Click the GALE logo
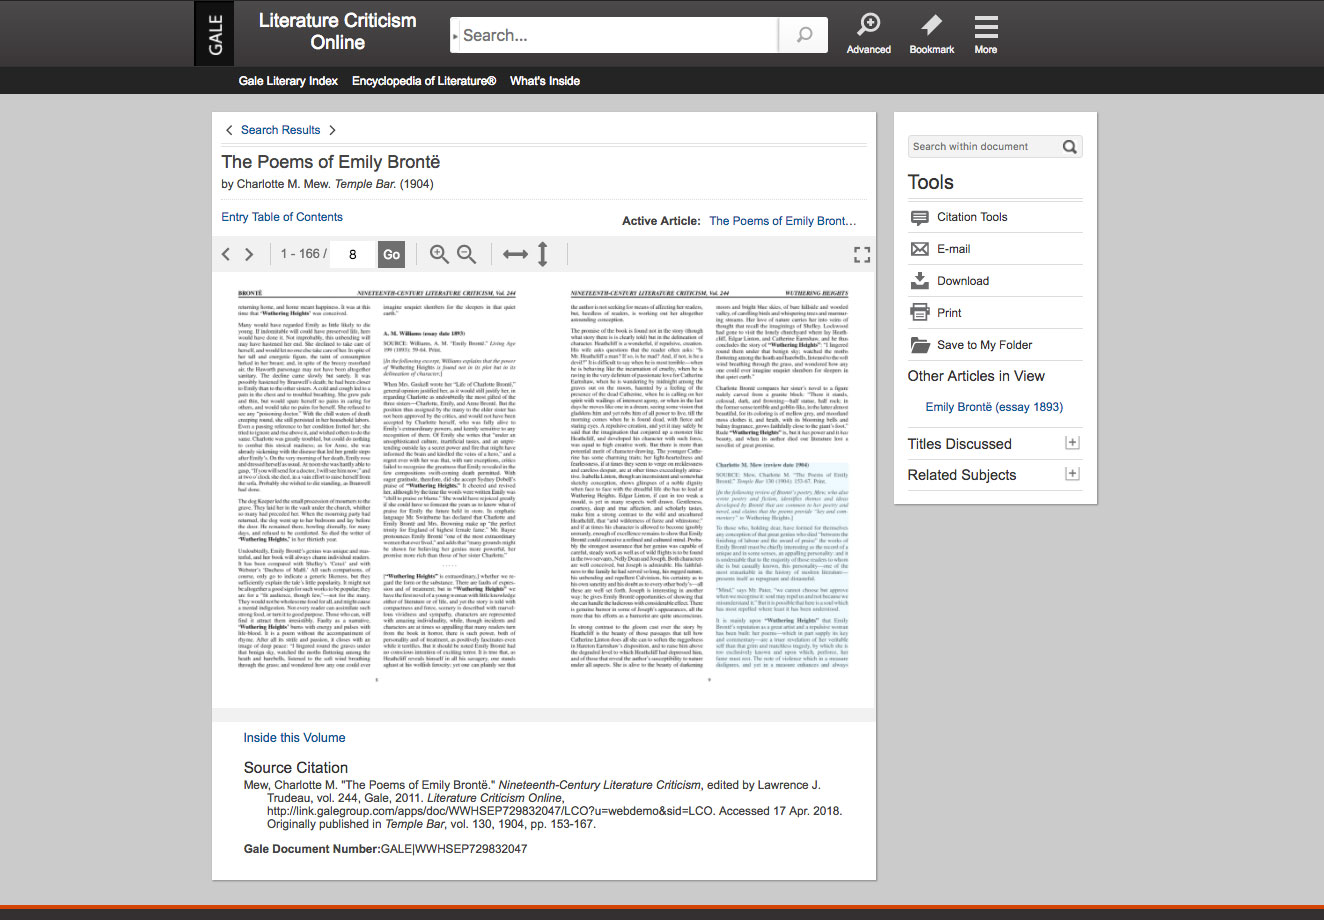This screenshot has width=1324, height=920. 214,33
